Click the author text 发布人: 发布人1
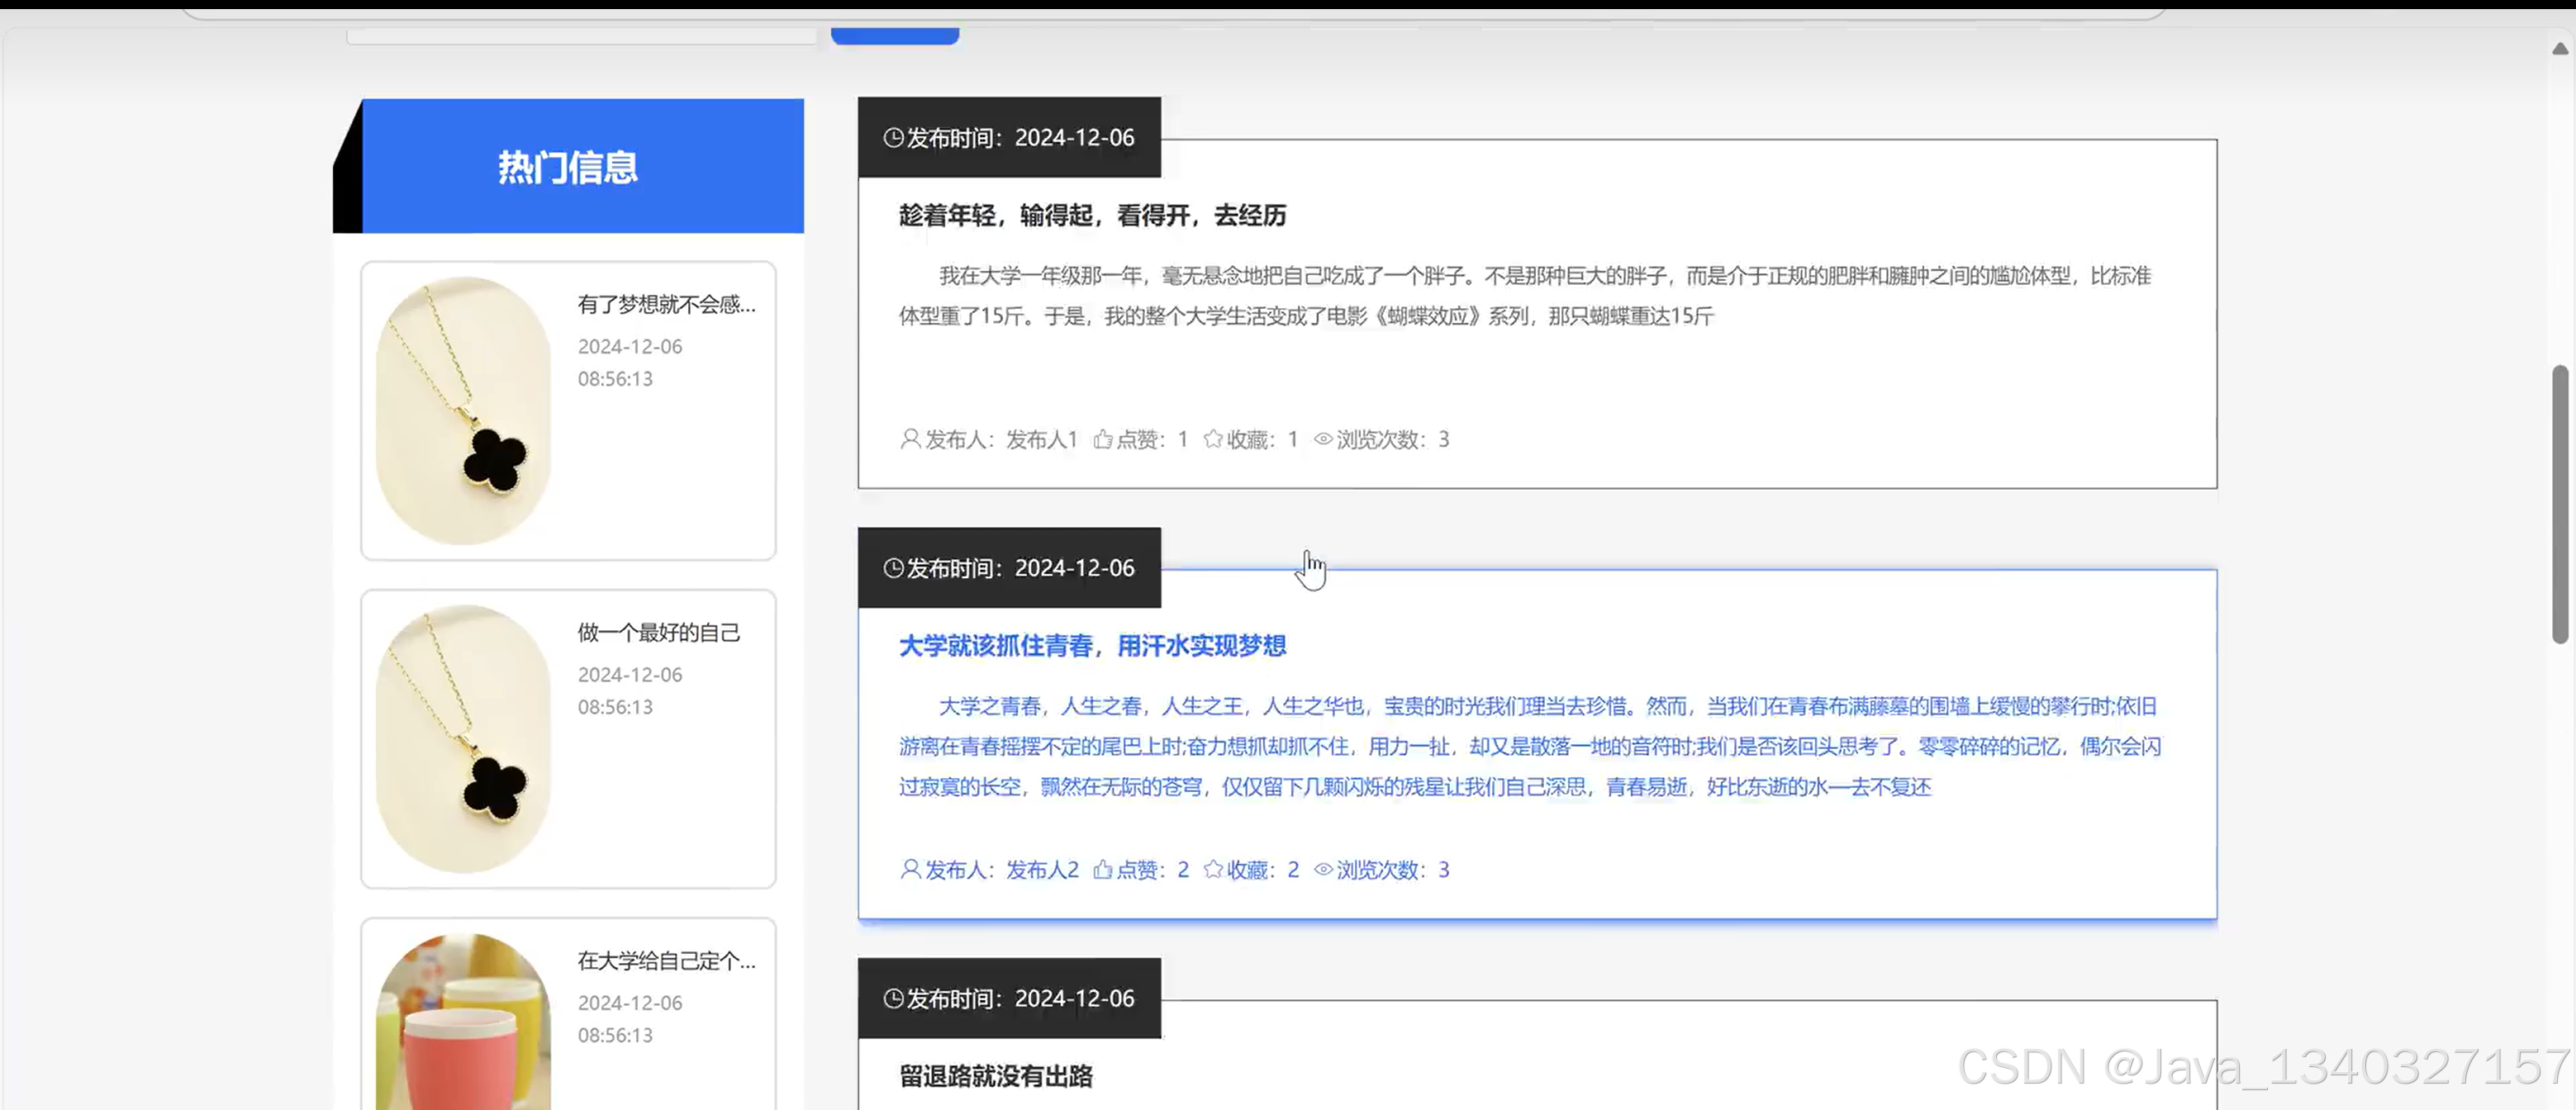Viewport: 2576px width, 1110px height. 1001,439
